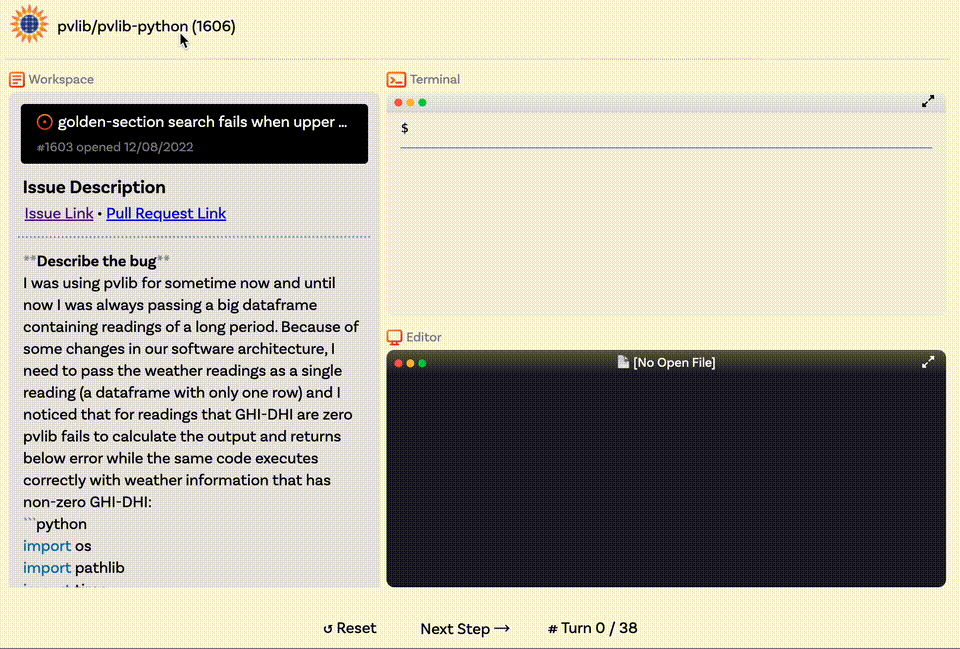The image size is (960, 649).
Task: Click the Terminal panel icon
Action: click(x=396, y=80)
